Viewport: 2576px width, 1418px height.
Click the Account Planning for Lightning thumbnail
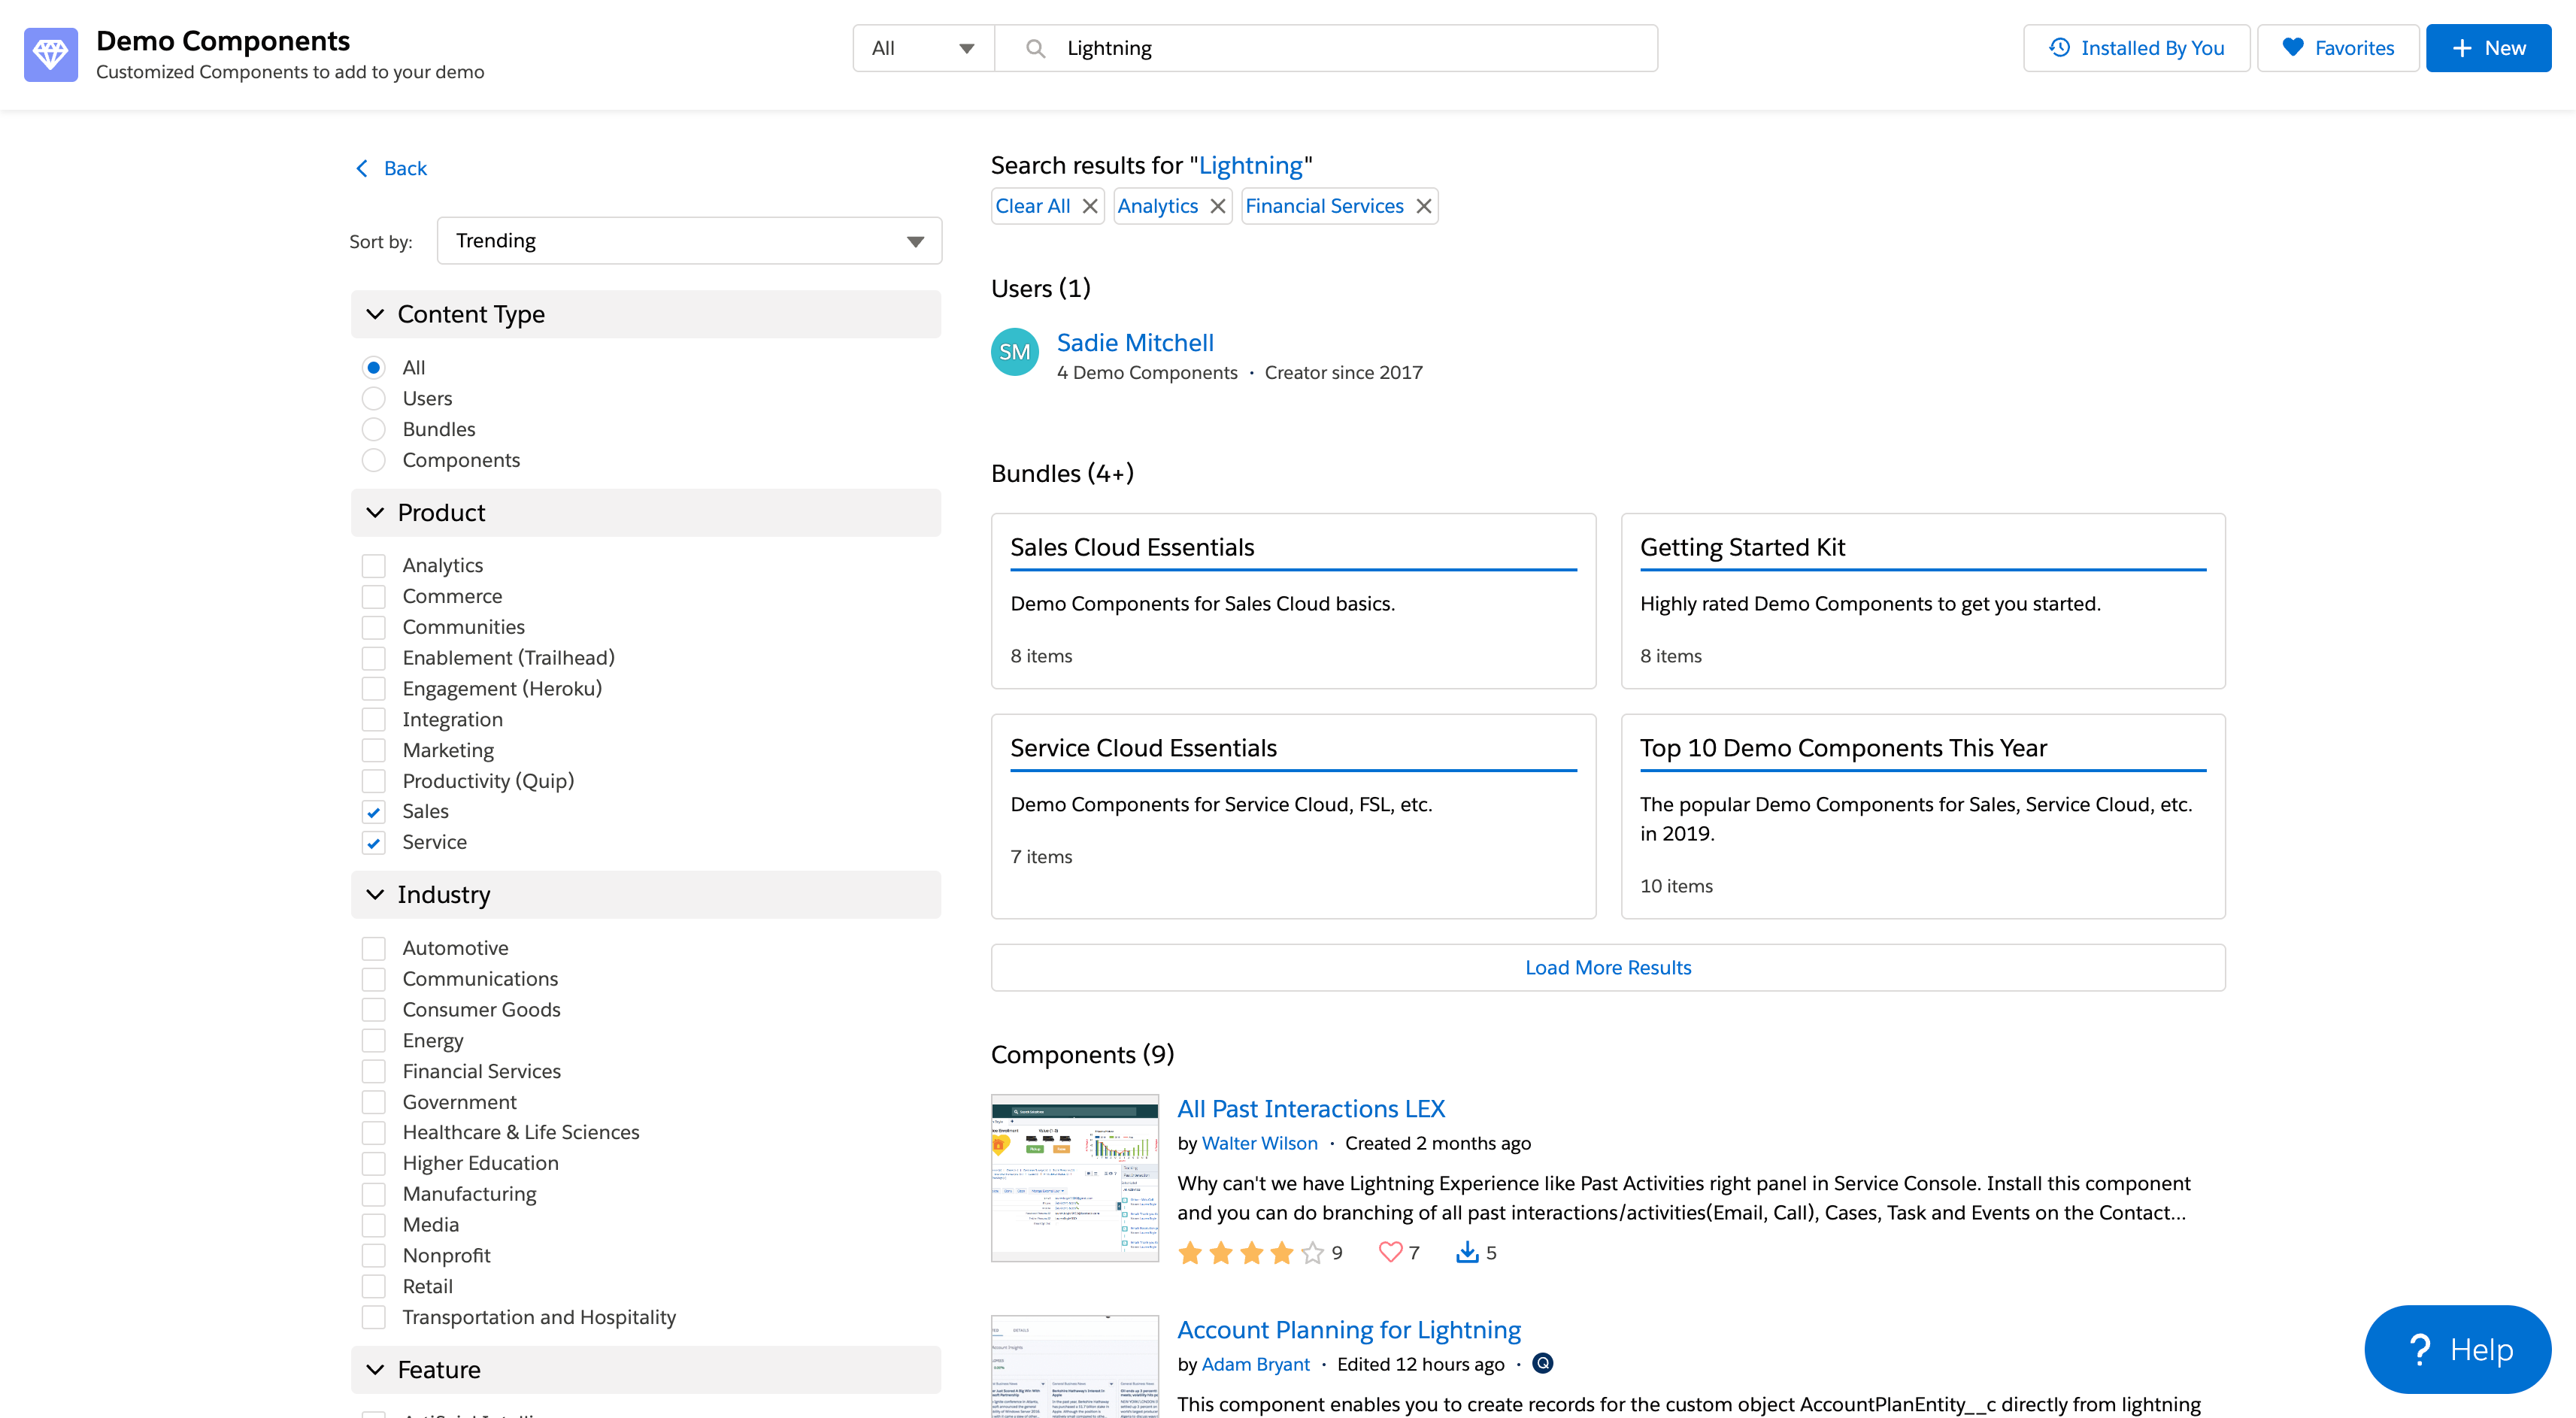click(x=1074, y=1366)
